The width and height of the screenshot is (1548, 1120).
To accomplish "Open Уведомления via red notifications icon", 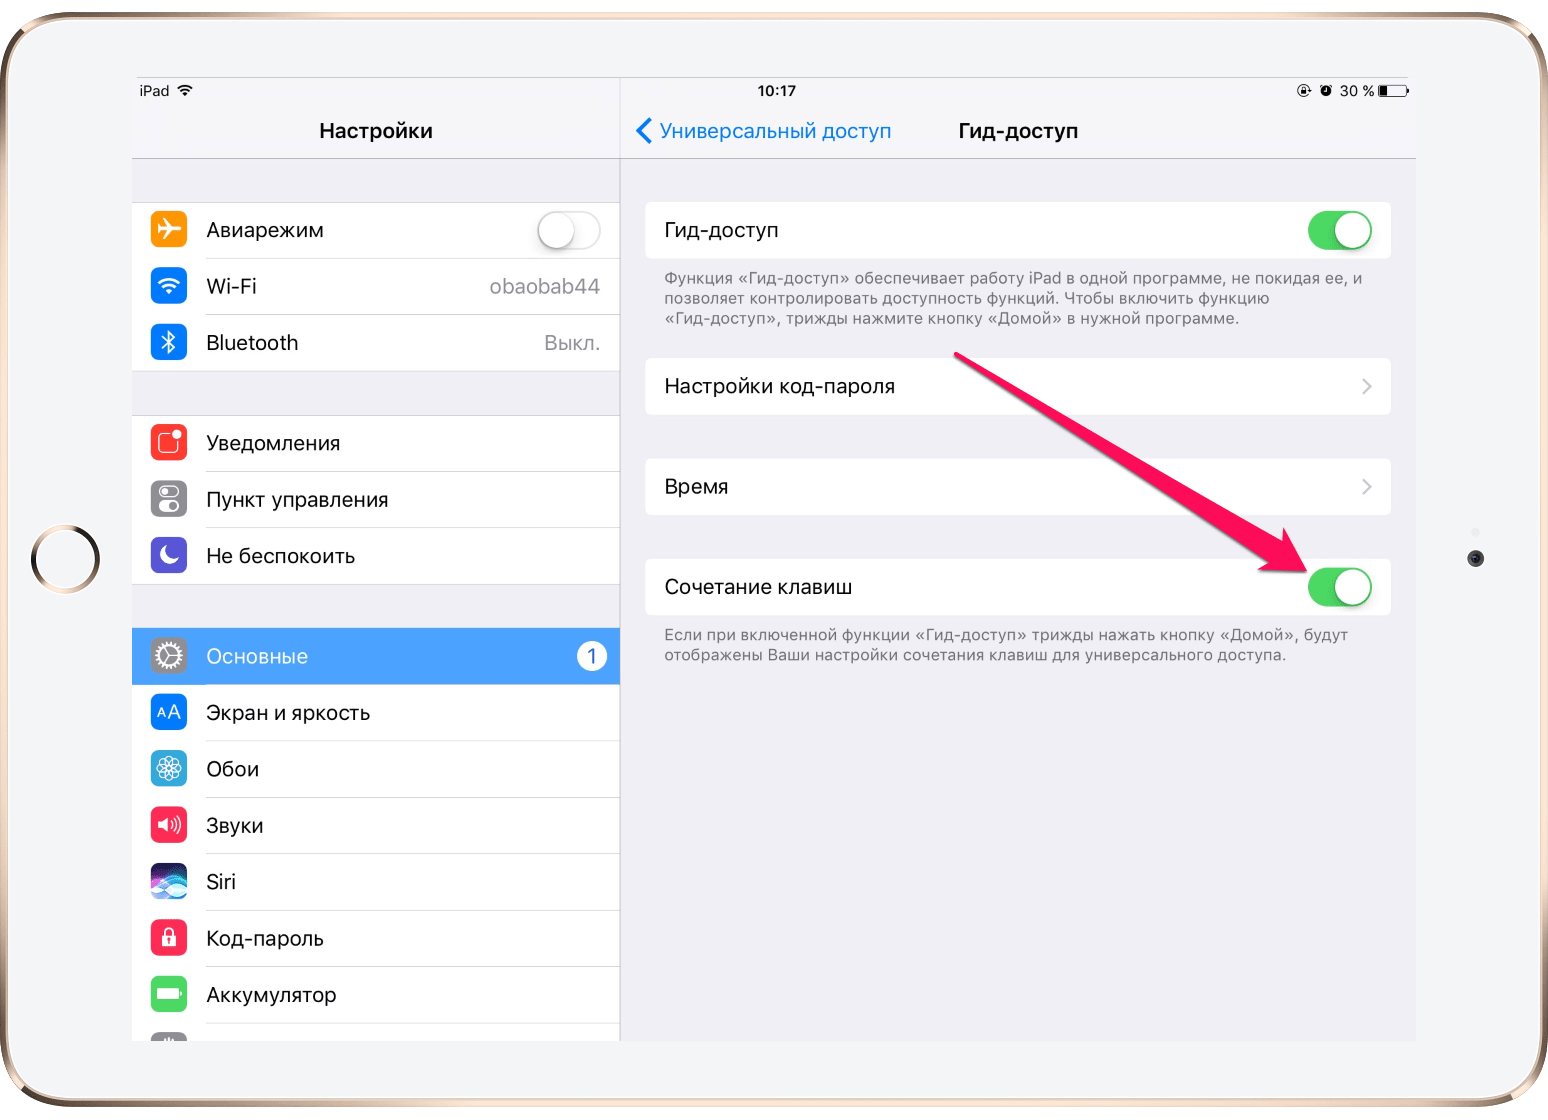I will click(x=169, y=442).
